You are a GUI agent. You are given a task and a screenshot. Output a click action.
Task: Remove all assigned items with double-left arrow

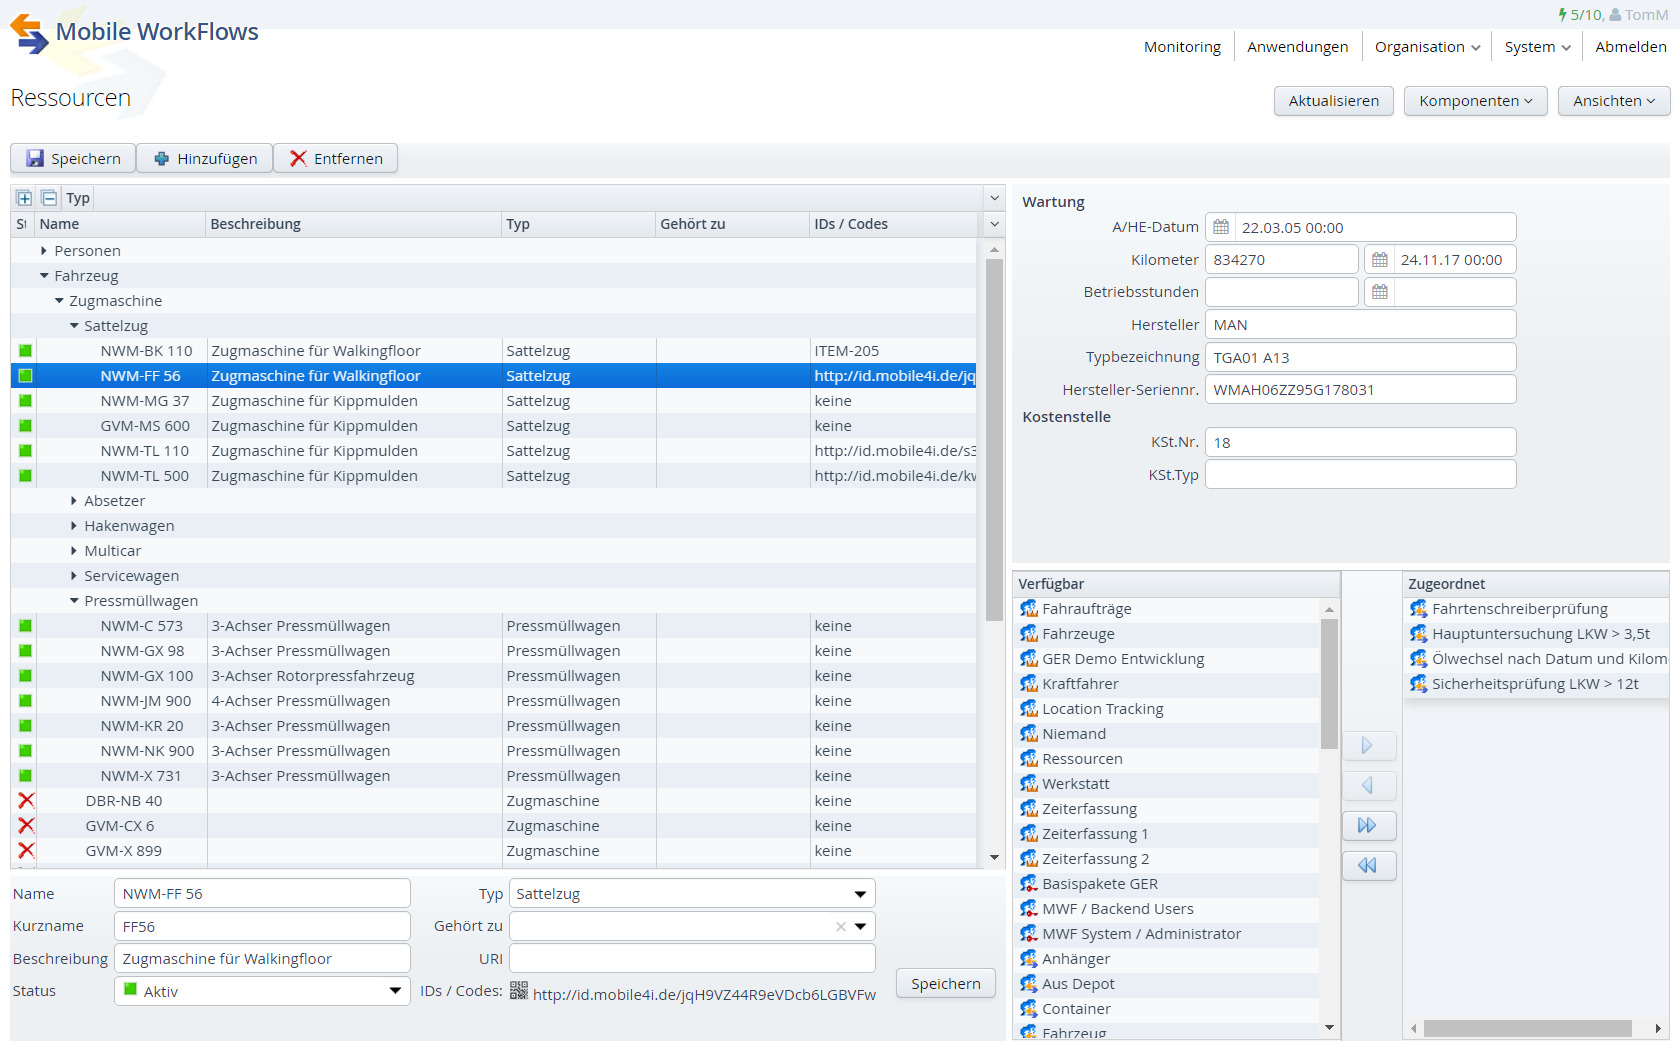[x=1368, y=866]
